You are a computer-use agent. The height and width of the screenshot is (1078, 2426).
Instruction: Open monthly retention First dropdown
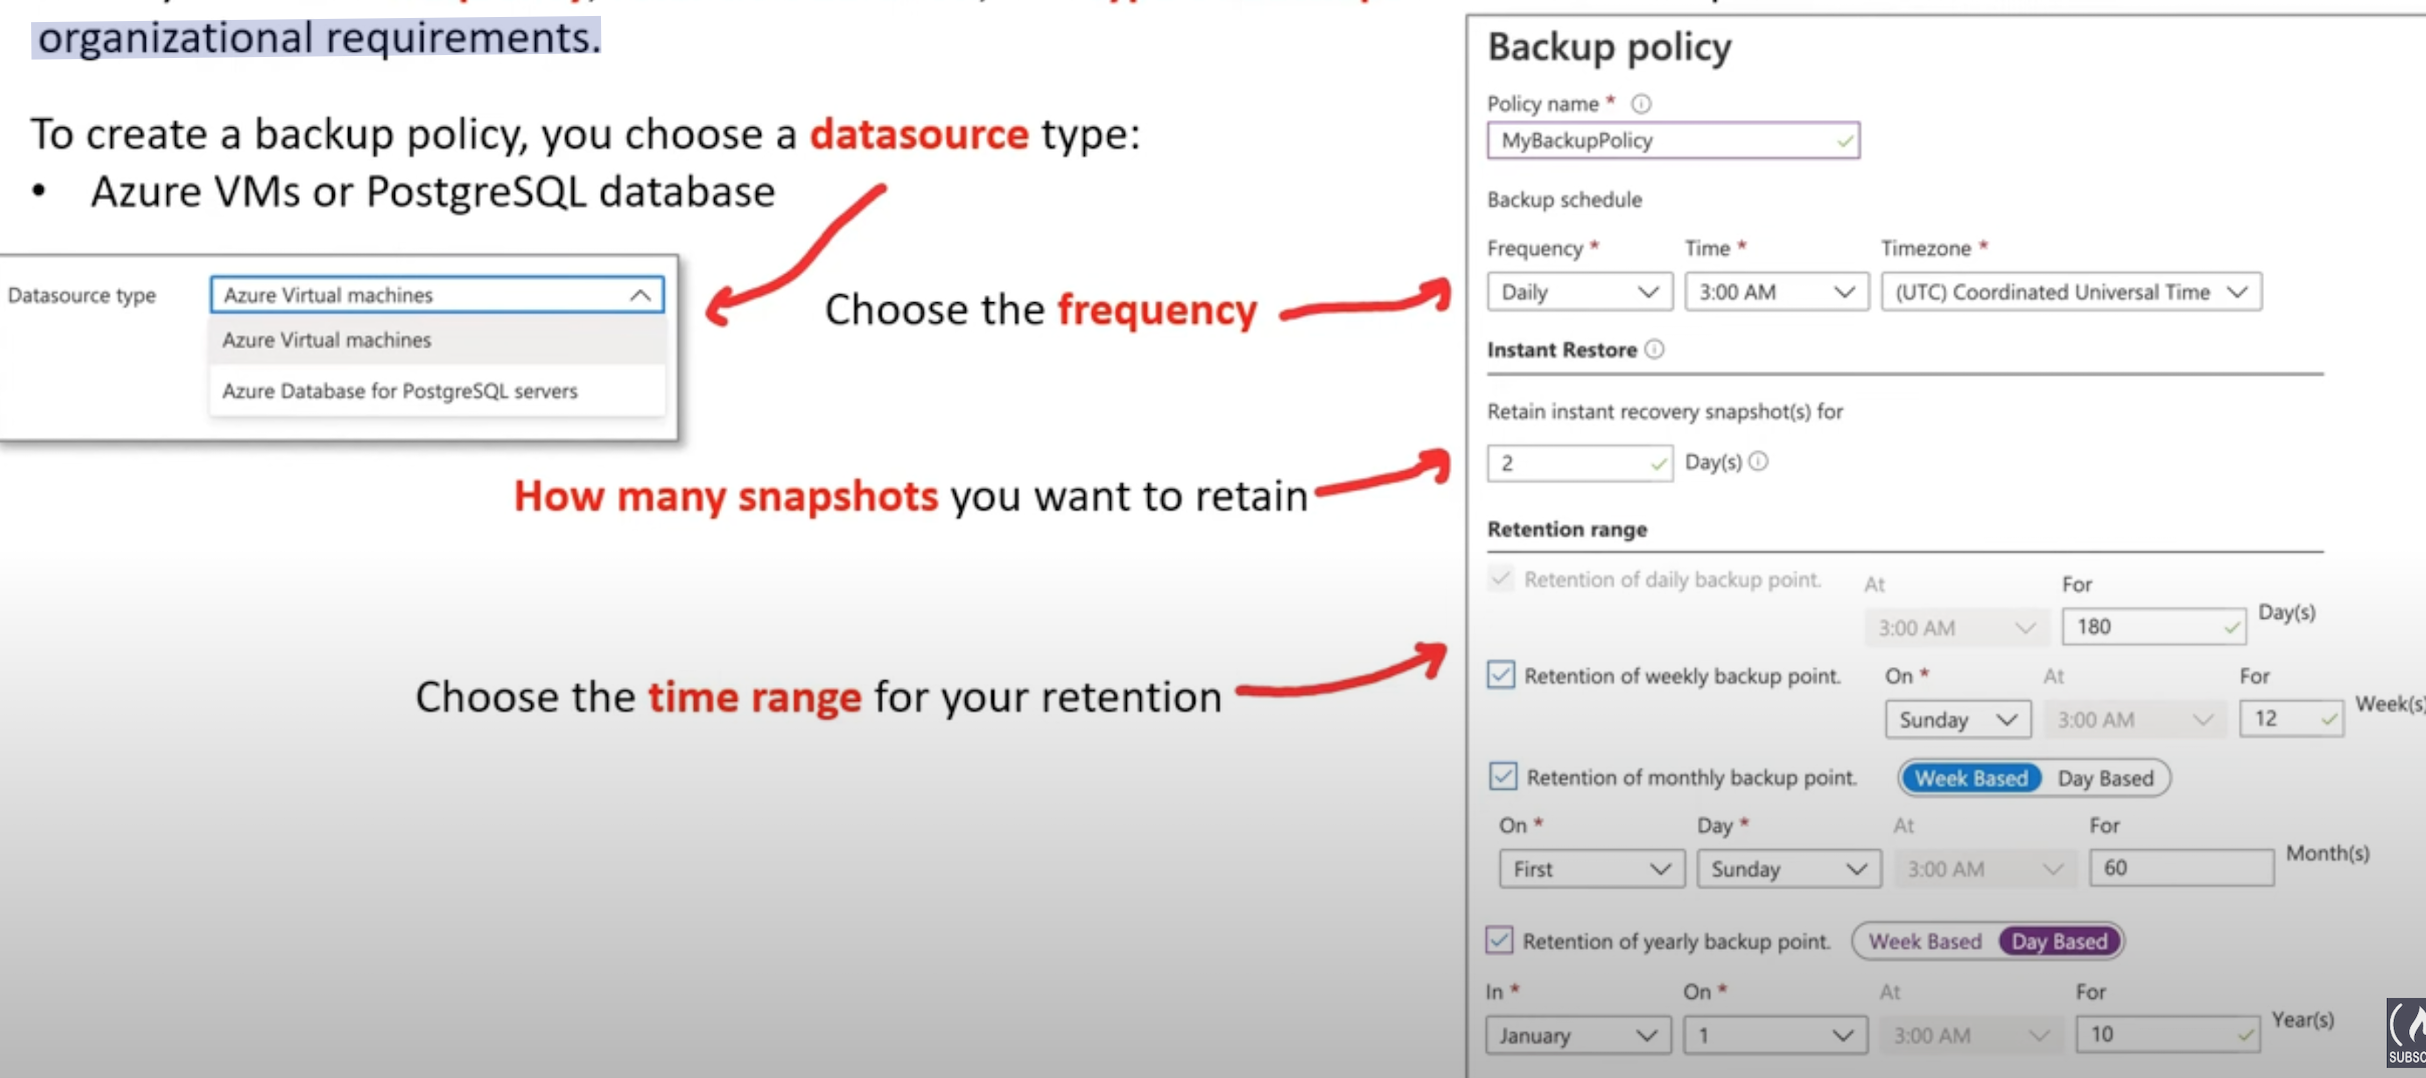point(1591,869)
